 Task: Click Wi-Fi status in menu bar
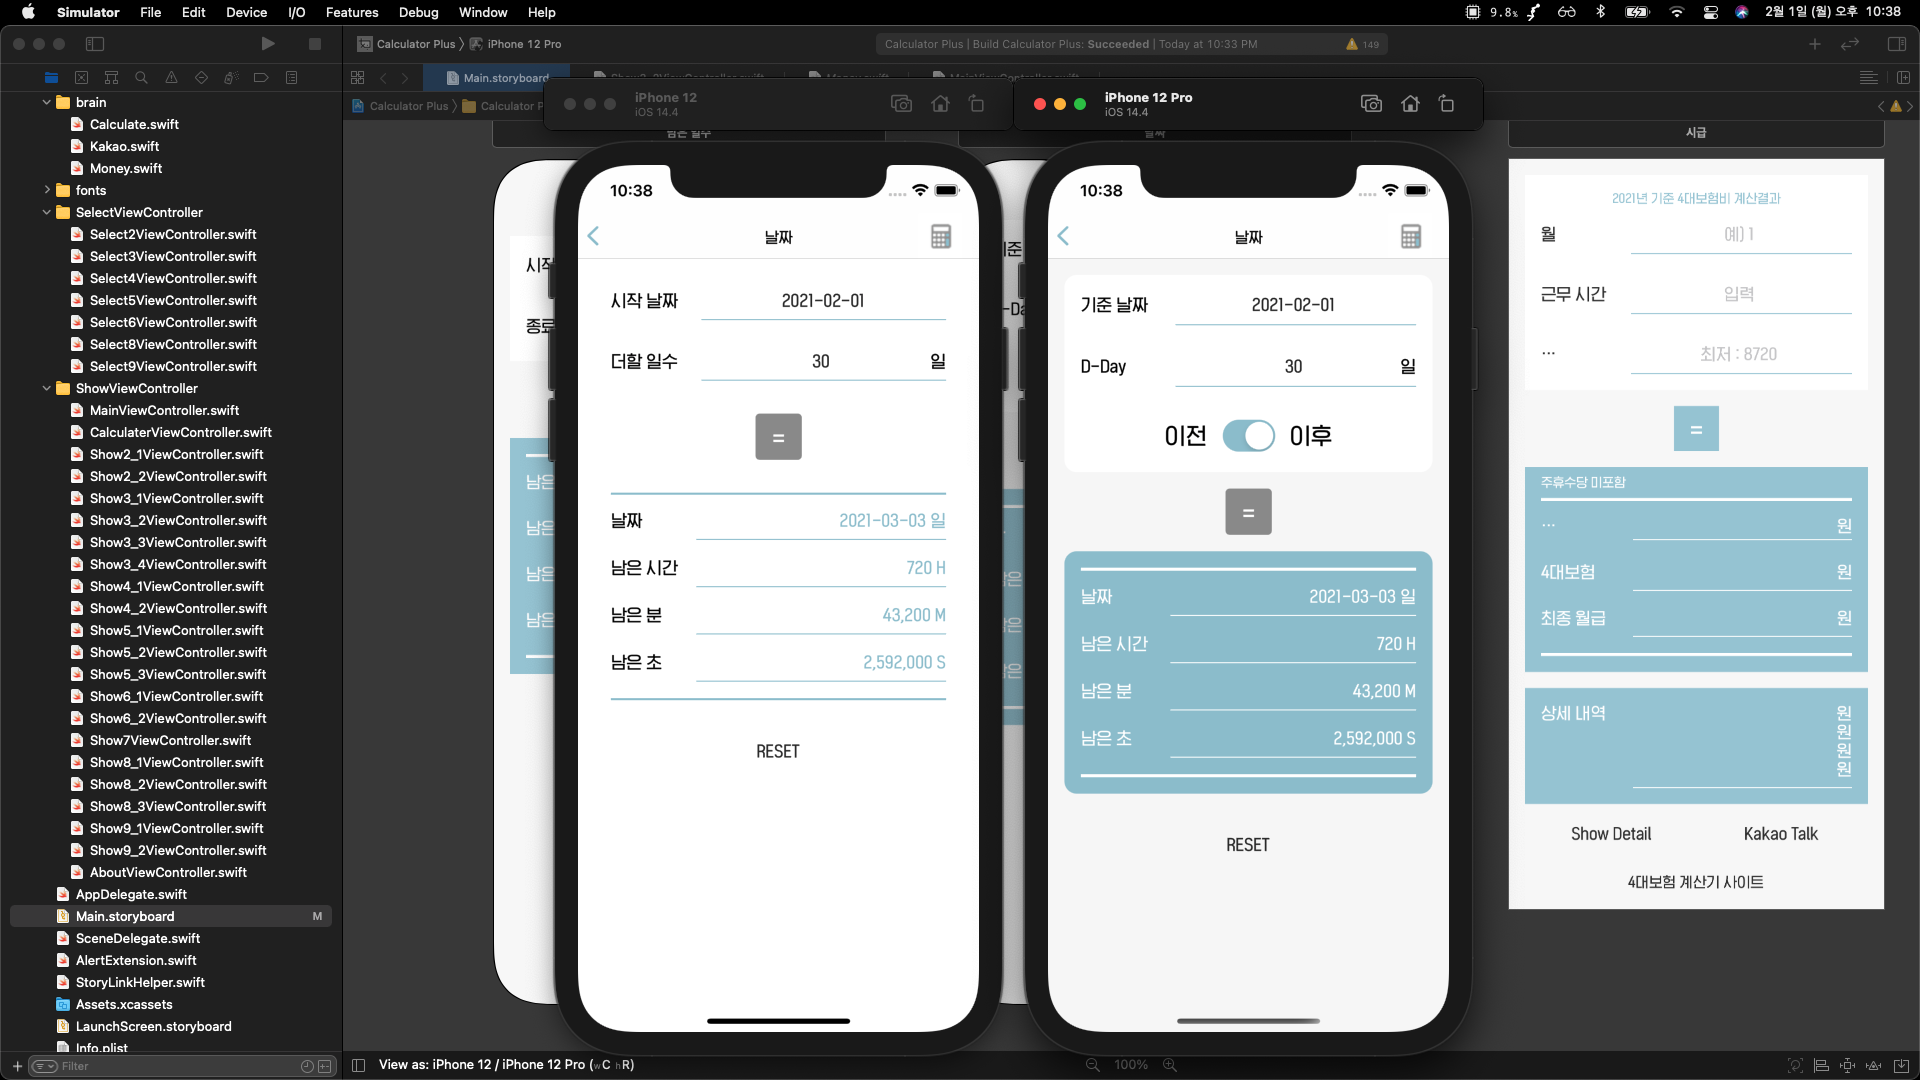(1677, 12)
